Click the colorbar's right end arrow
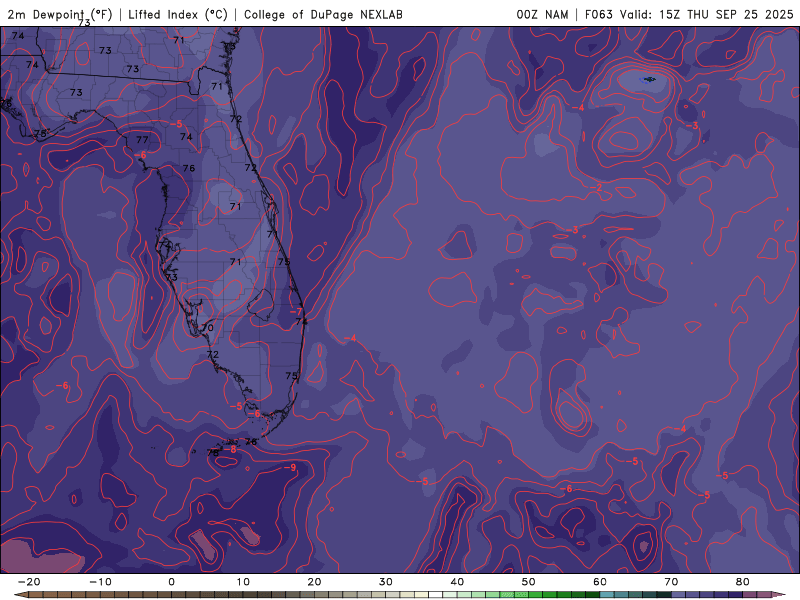Image resolution: width=800 pixels, height=600 pixels. point(779,595)
